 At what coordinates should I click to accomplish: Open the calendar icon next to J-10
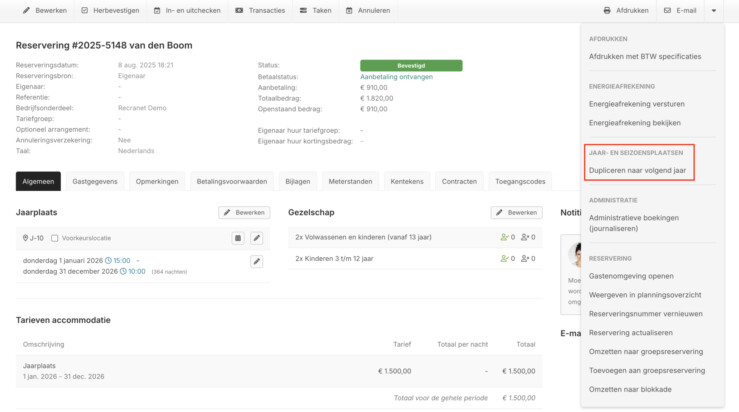click(238, 238)
